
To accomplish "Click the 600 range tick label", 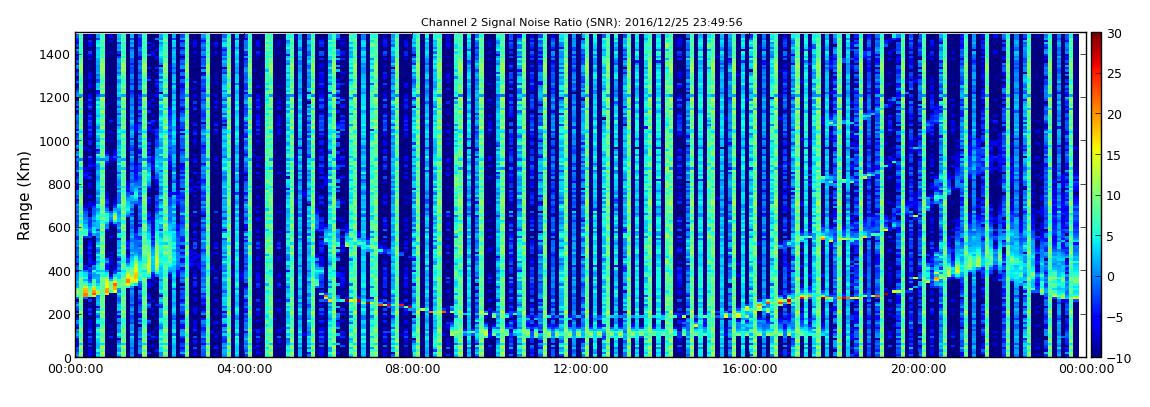I will (x=59, y=227).
